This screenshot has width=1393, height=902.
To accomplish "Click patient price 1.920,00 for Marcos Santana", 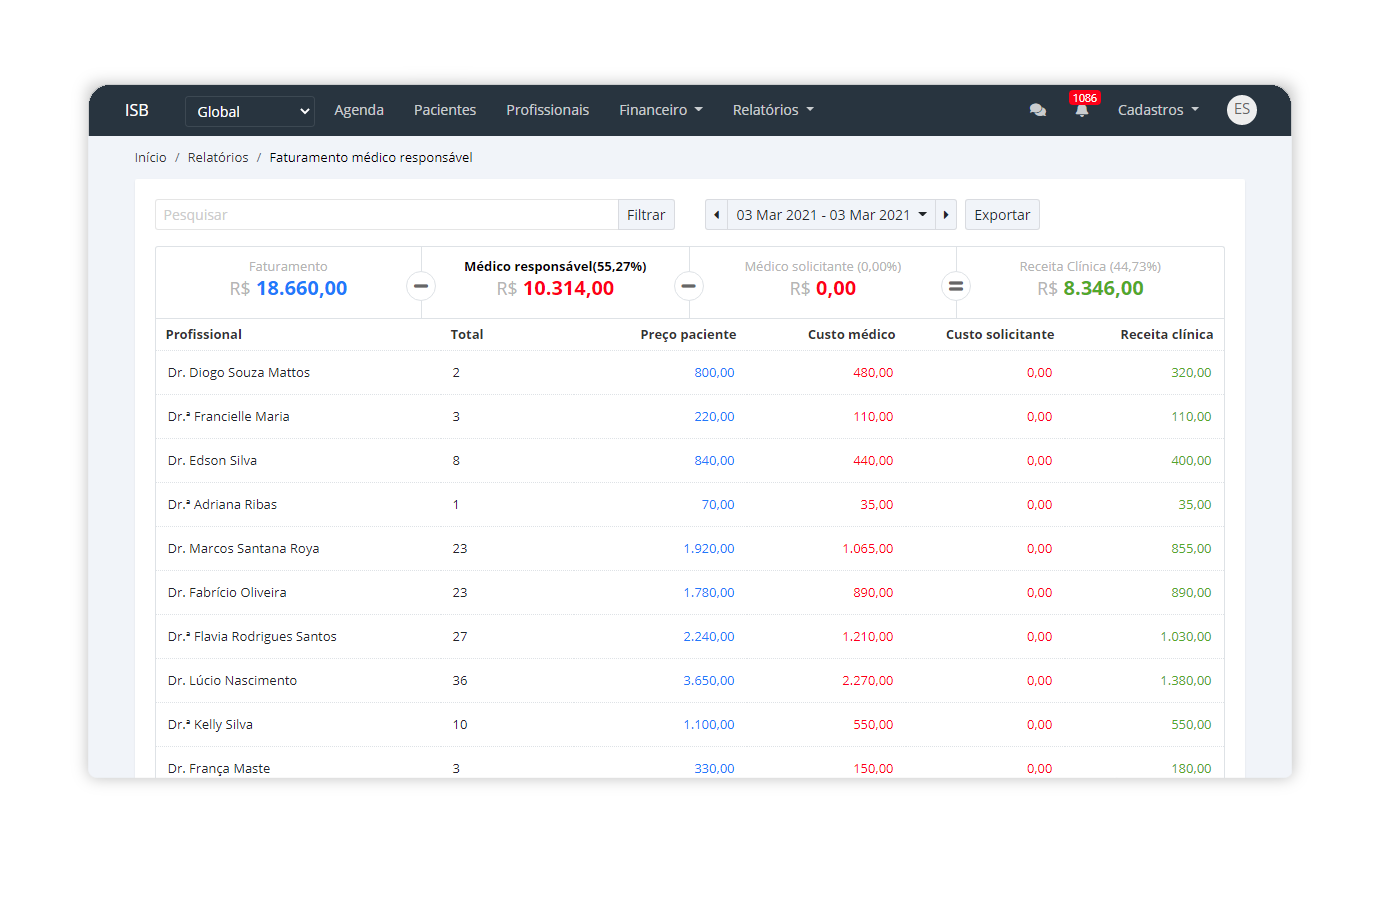I will coord(709,548).
